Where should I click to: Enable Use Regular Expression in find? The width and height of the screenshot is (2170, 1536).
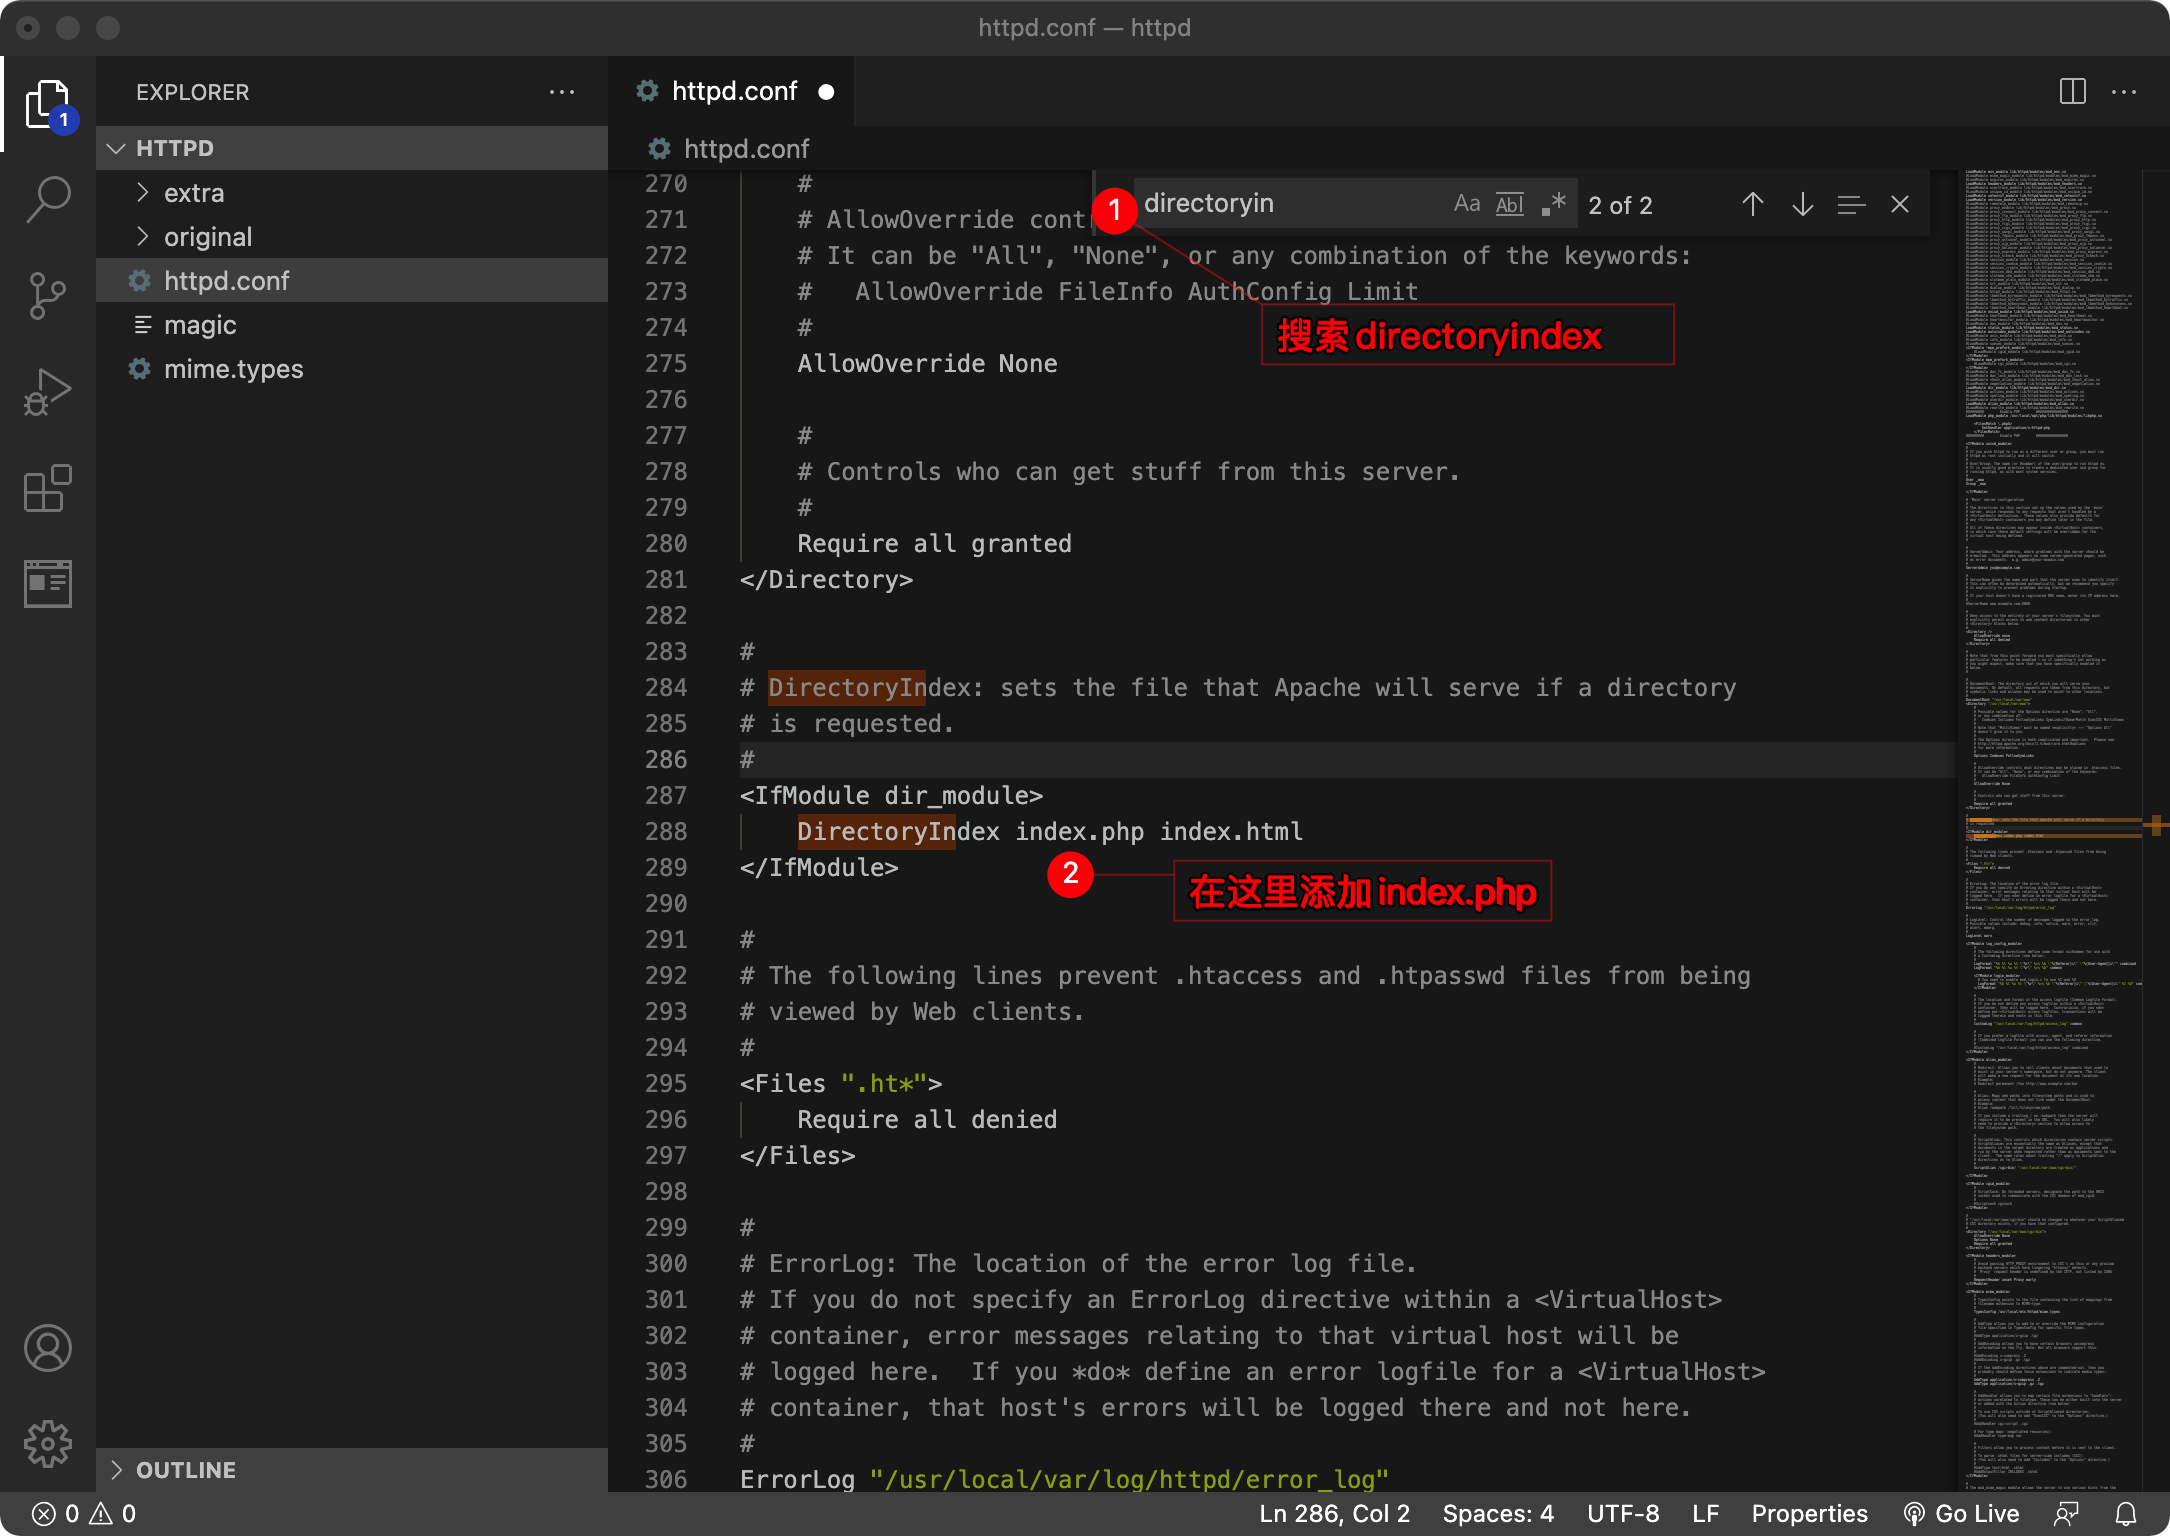tap(1553, 204)
